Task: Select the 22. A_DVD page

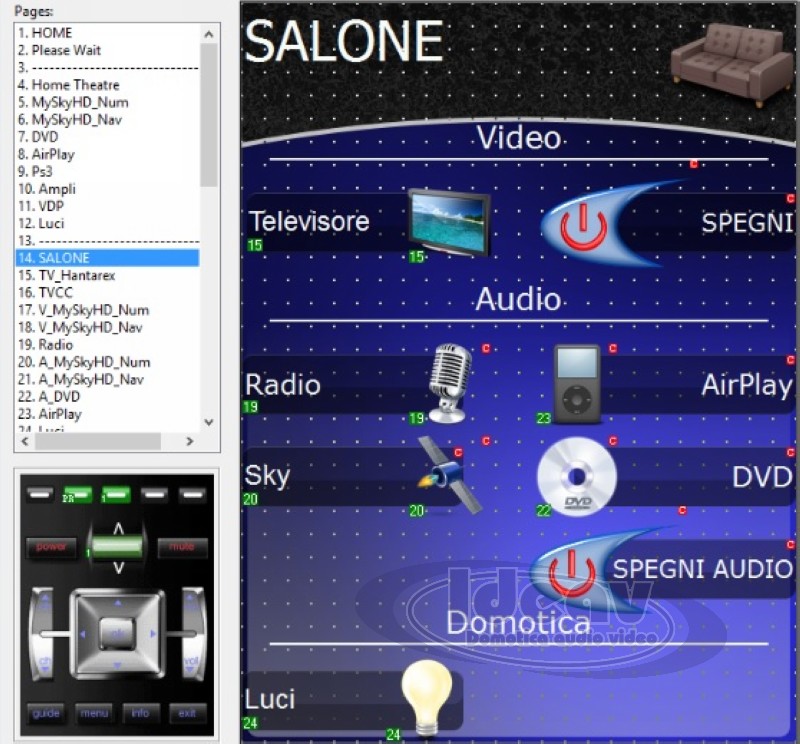Action: click(107, 396)
